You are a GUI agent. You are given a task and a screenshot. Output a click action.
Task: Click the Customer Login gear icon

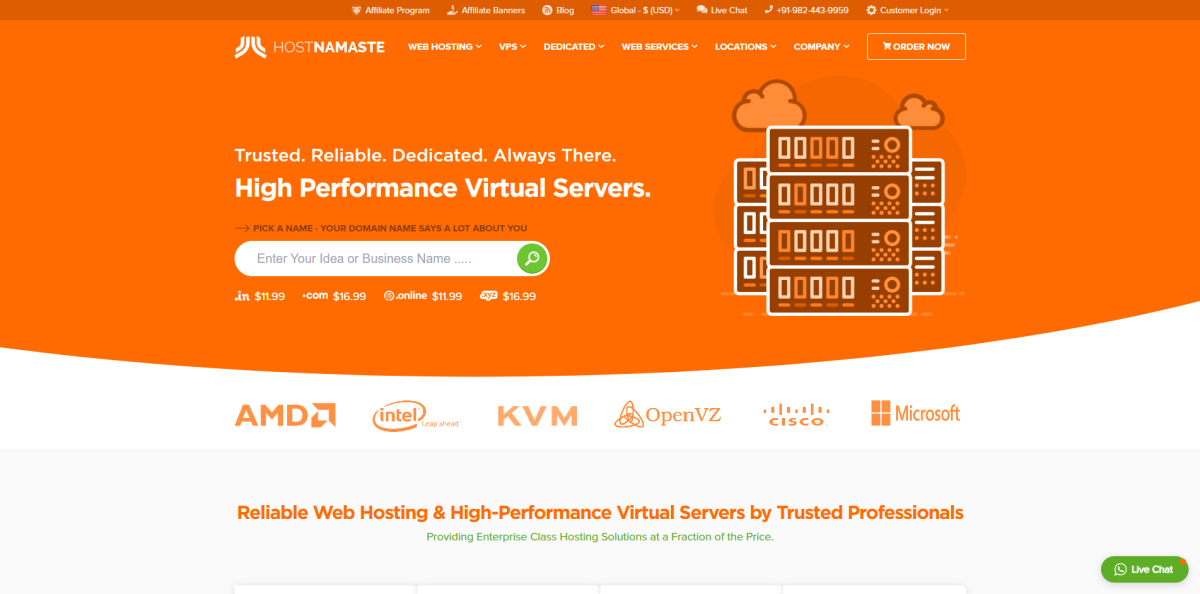[871, 10]
